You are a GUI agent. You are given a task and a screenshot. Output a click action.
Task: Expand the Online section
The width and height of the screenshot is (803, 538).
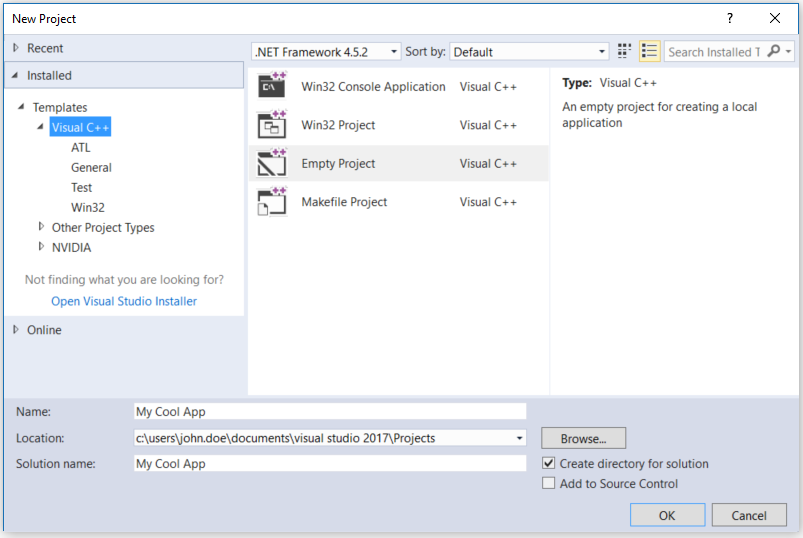(16, 329)
